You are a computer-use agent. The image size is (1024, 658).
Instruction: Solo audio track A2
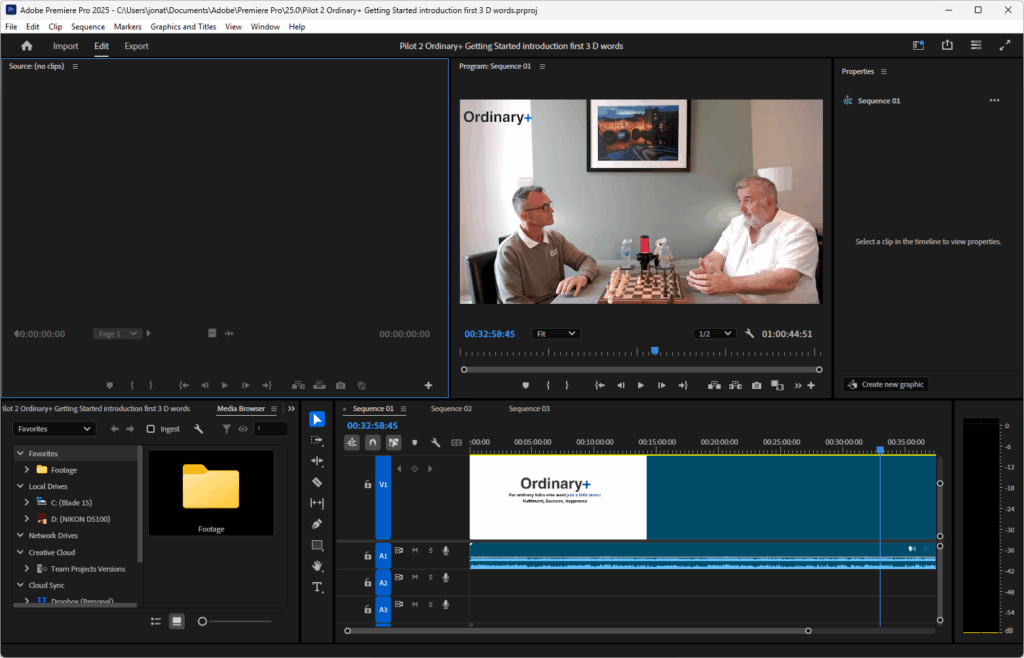(x=430, y=578)
